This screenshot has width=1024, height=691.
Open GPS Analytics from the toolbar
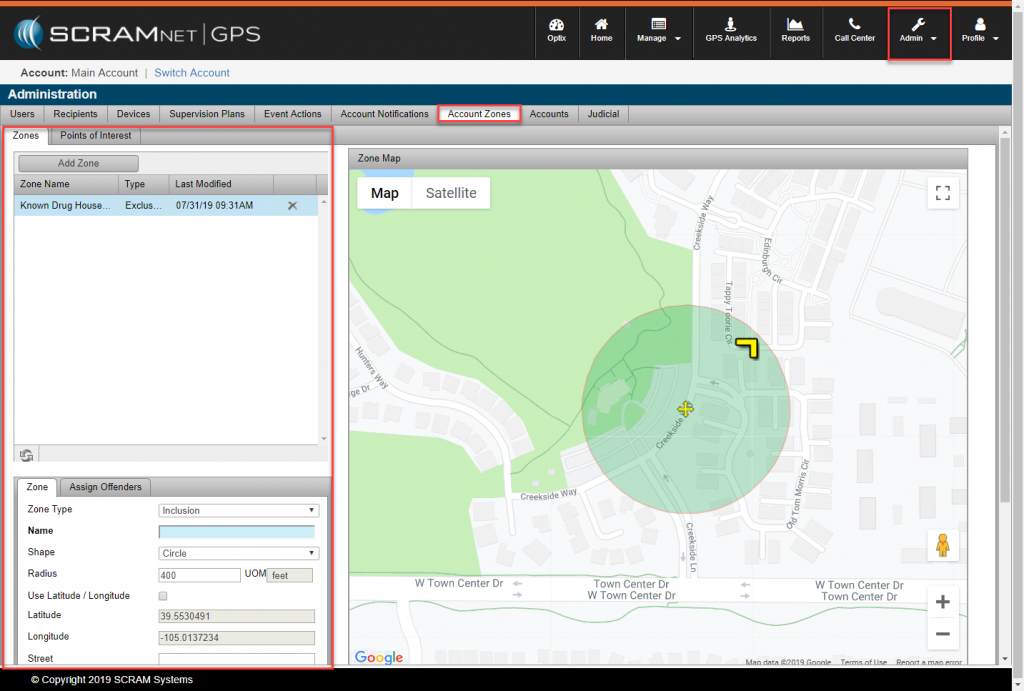pos(731,30)
